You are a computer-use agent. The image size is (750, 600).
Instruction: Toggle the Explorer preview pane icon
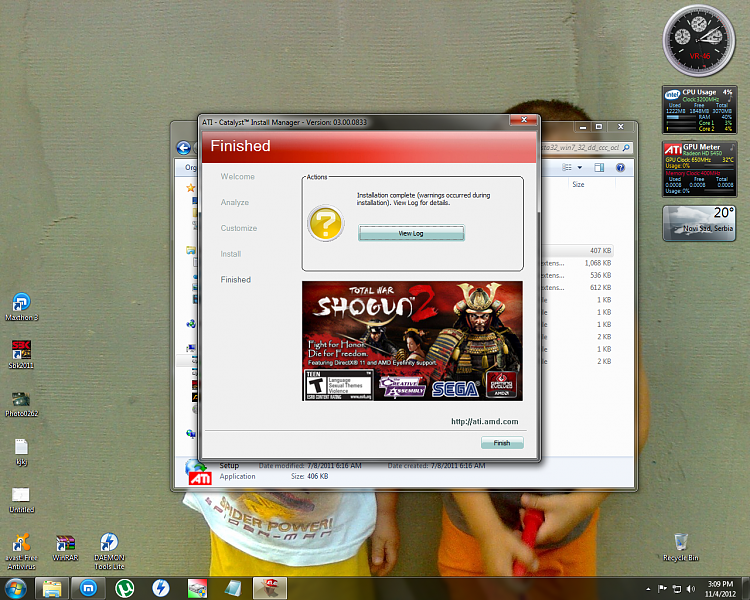[599, 167]
